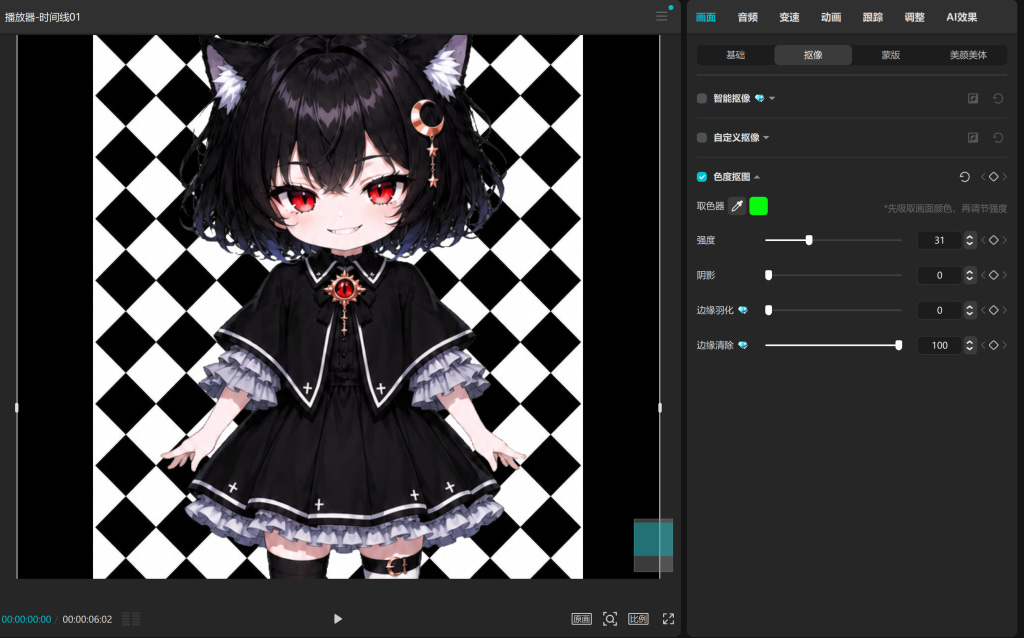
Task: Click the audio level grid icon by timecode
Action: click(x=131, y=618)
